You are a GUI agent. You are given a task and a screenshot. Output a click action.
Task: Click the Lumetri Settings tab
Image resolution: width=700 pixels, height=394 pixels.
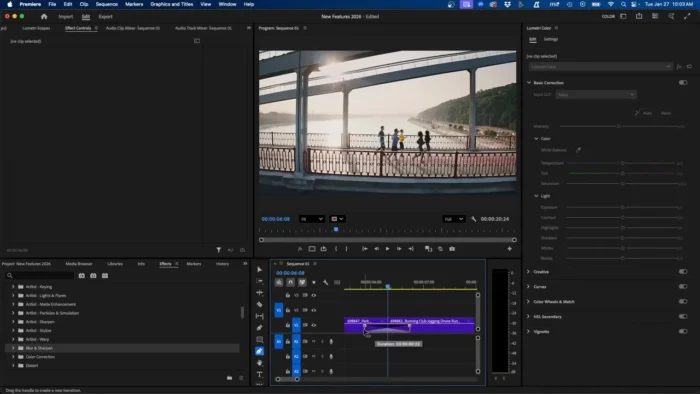tap(550, 39)
